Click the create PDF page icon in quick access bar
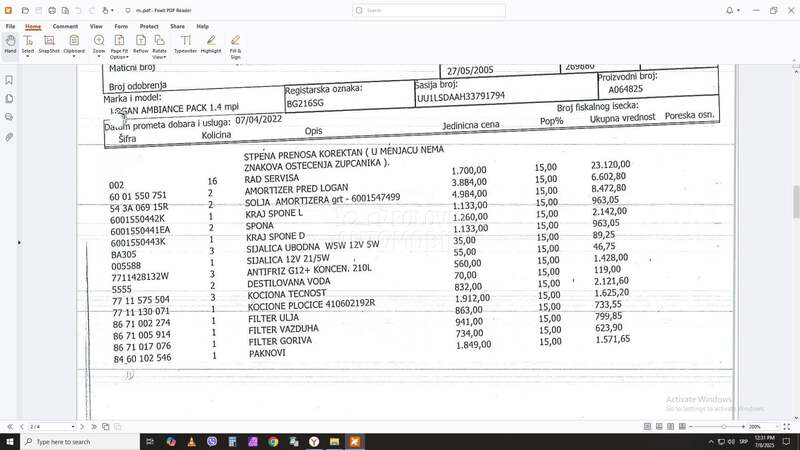800x450 pixels. (x=65, y=10)
